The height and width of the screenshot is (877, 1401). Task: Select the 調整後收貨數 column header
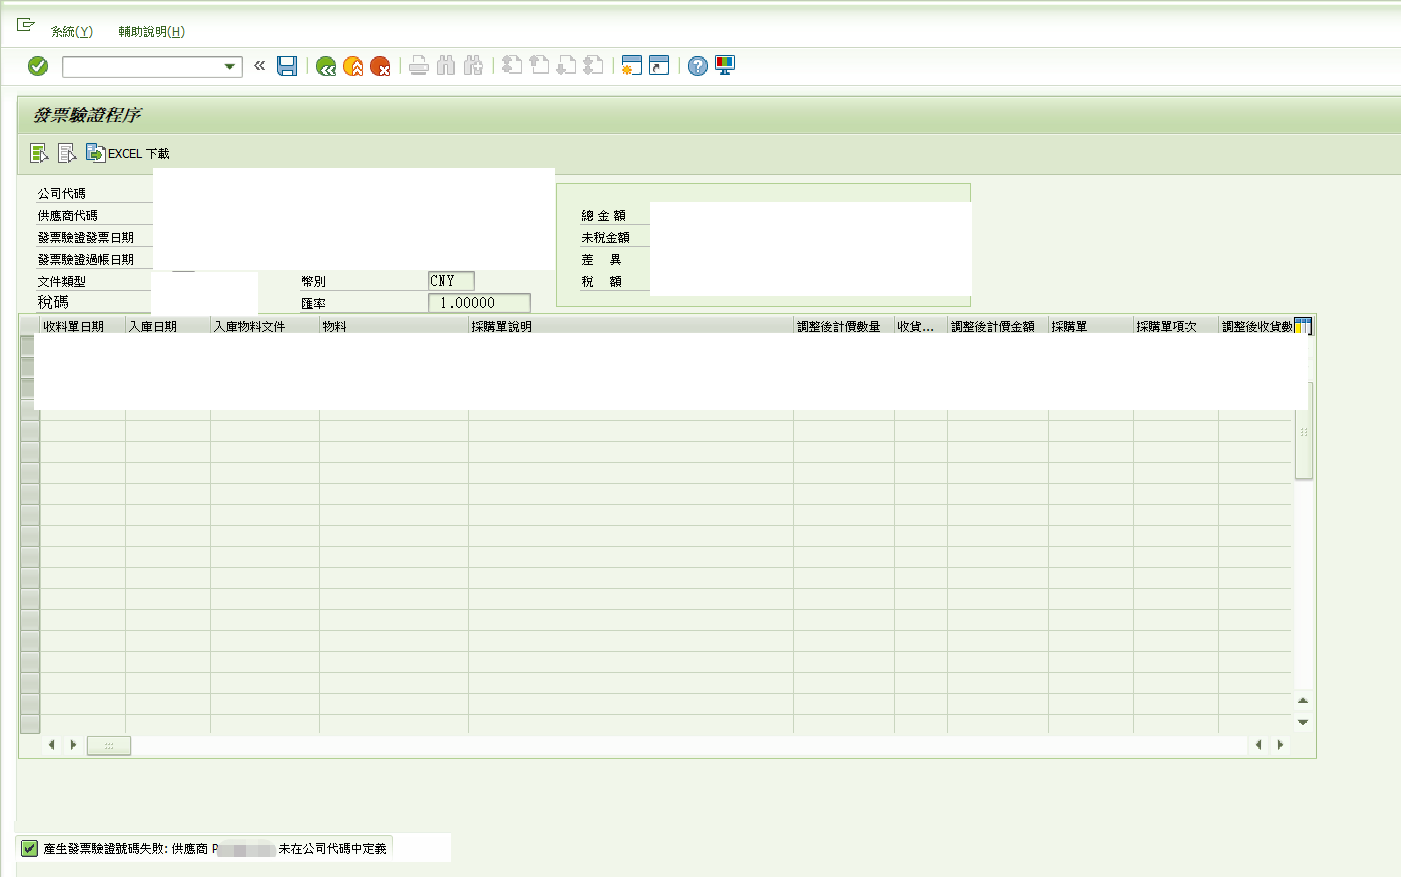pos(1256,326)
